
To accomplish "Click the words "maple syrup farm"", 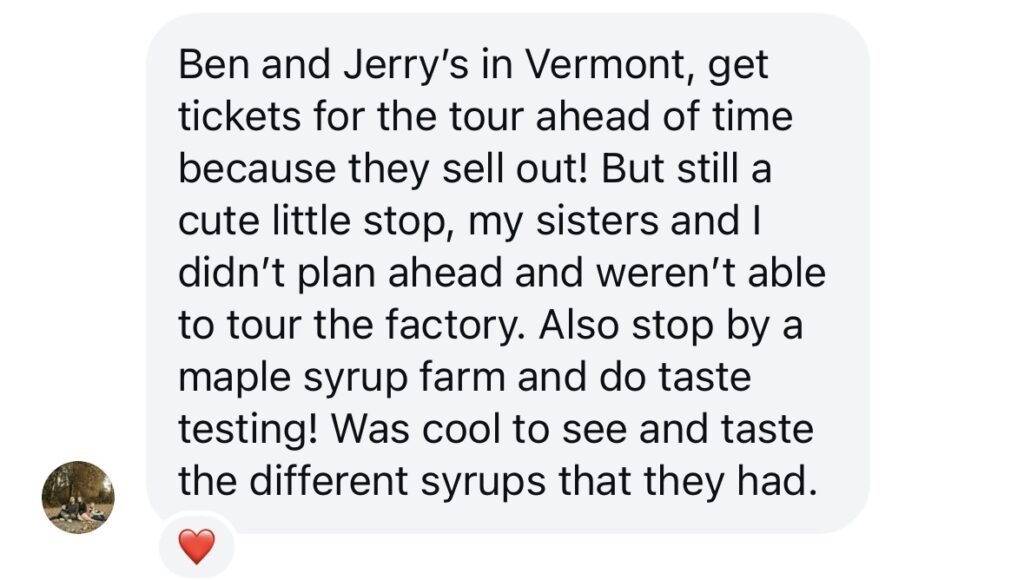I will [348, 379].
